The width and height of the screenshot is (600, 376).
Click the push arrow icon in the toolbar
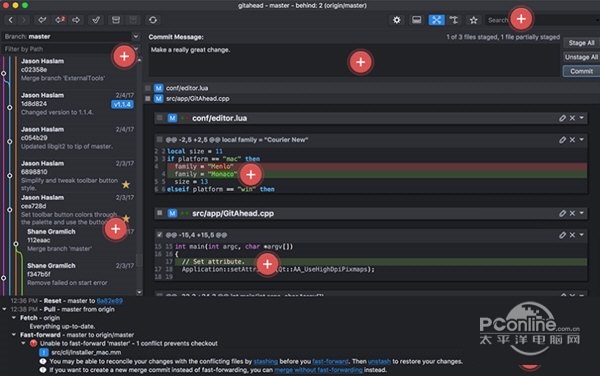click(76, 20)
